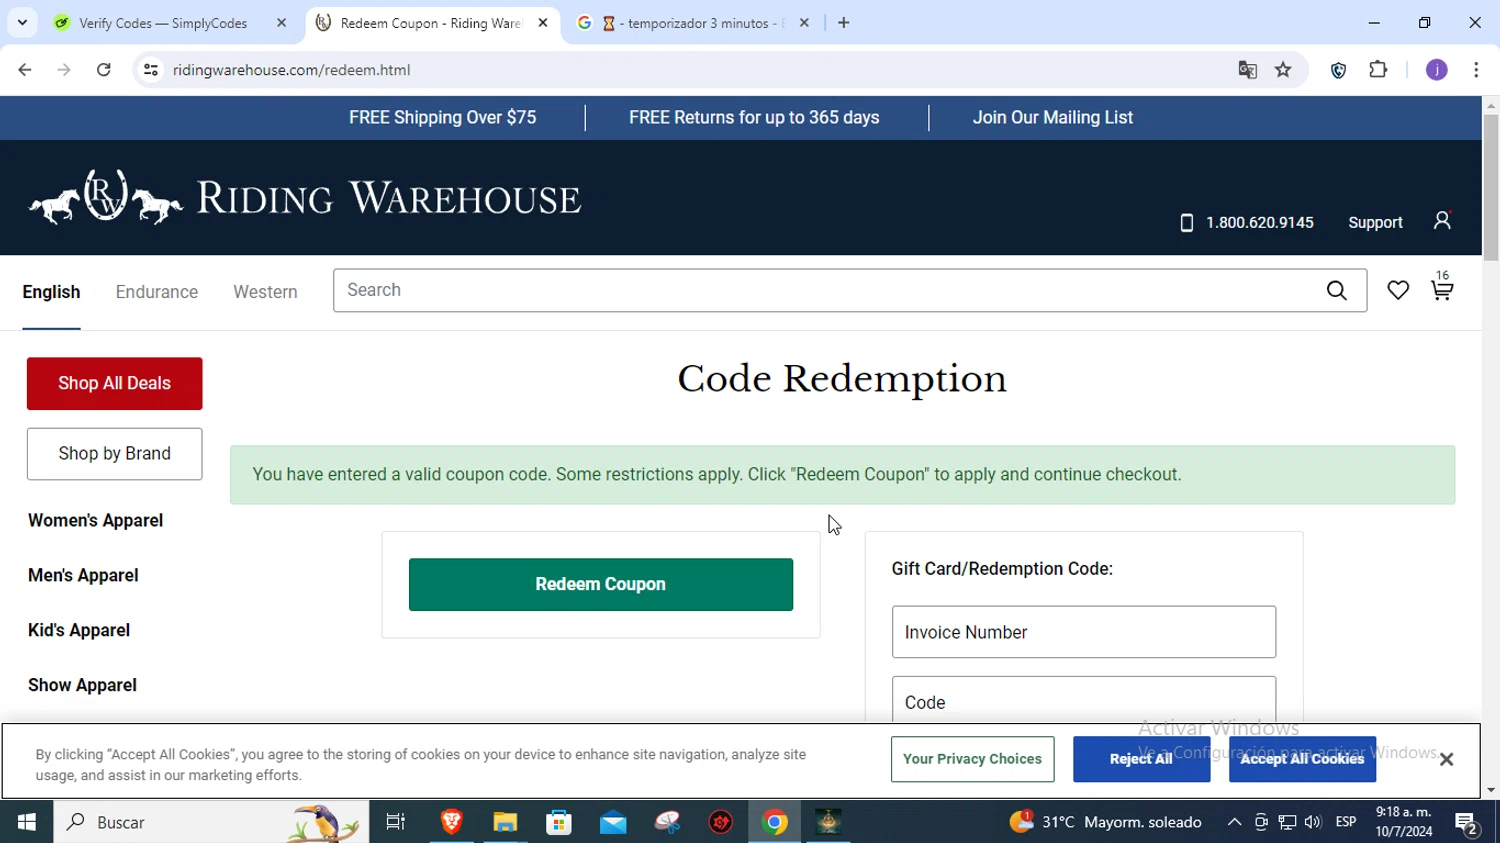Click the Redeem Coupon button
The width and height of the screenshot is (1500, 843).
click(600, 584)
